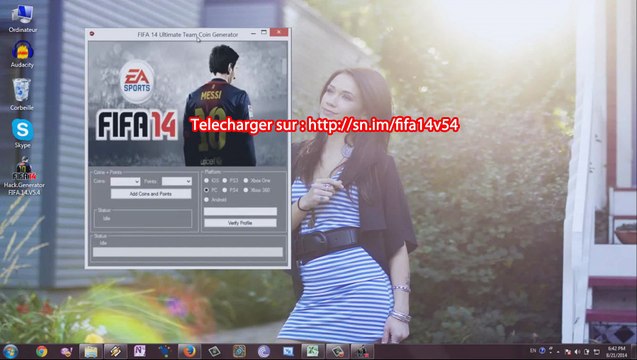Viewport: 637px width, 360px height.
Task: Select the PC platform radio button
Action: click(206, 190)
